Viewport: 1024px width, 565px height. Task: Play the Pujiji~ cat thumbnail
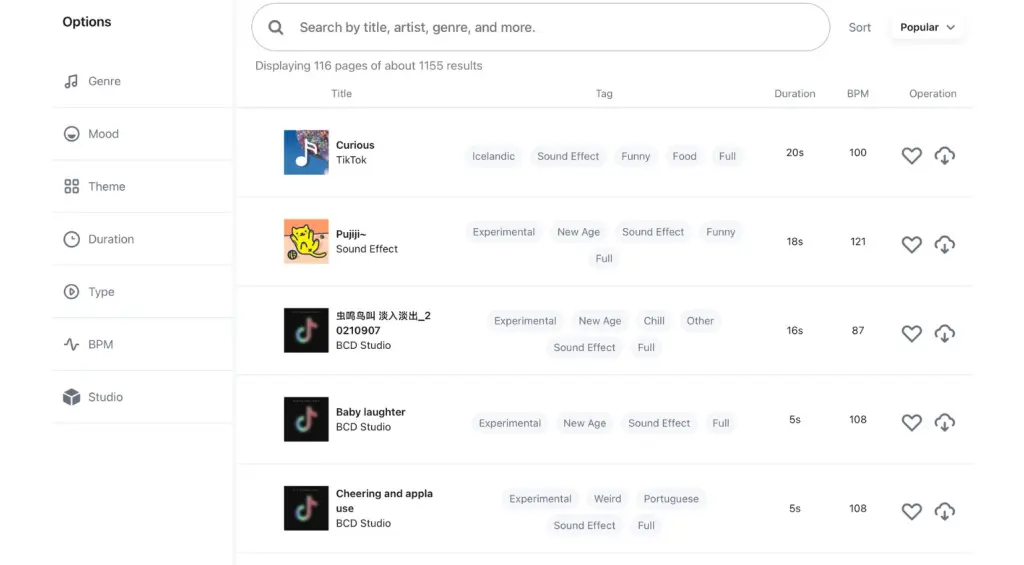(x=306, y=241)
